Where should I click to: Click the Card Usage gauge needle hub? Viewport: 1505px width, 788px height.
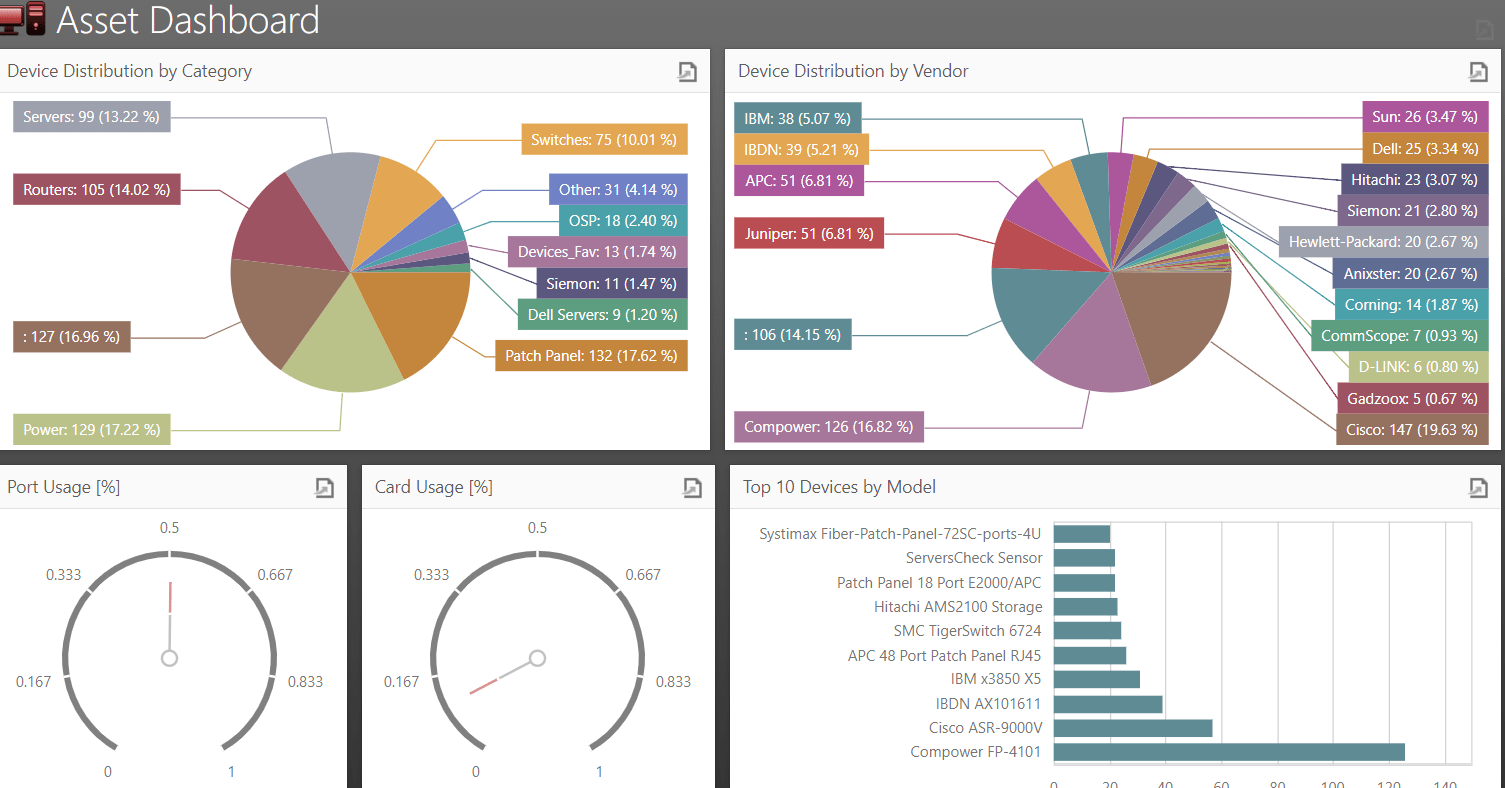pyautogui.click(x=538, y=658)
